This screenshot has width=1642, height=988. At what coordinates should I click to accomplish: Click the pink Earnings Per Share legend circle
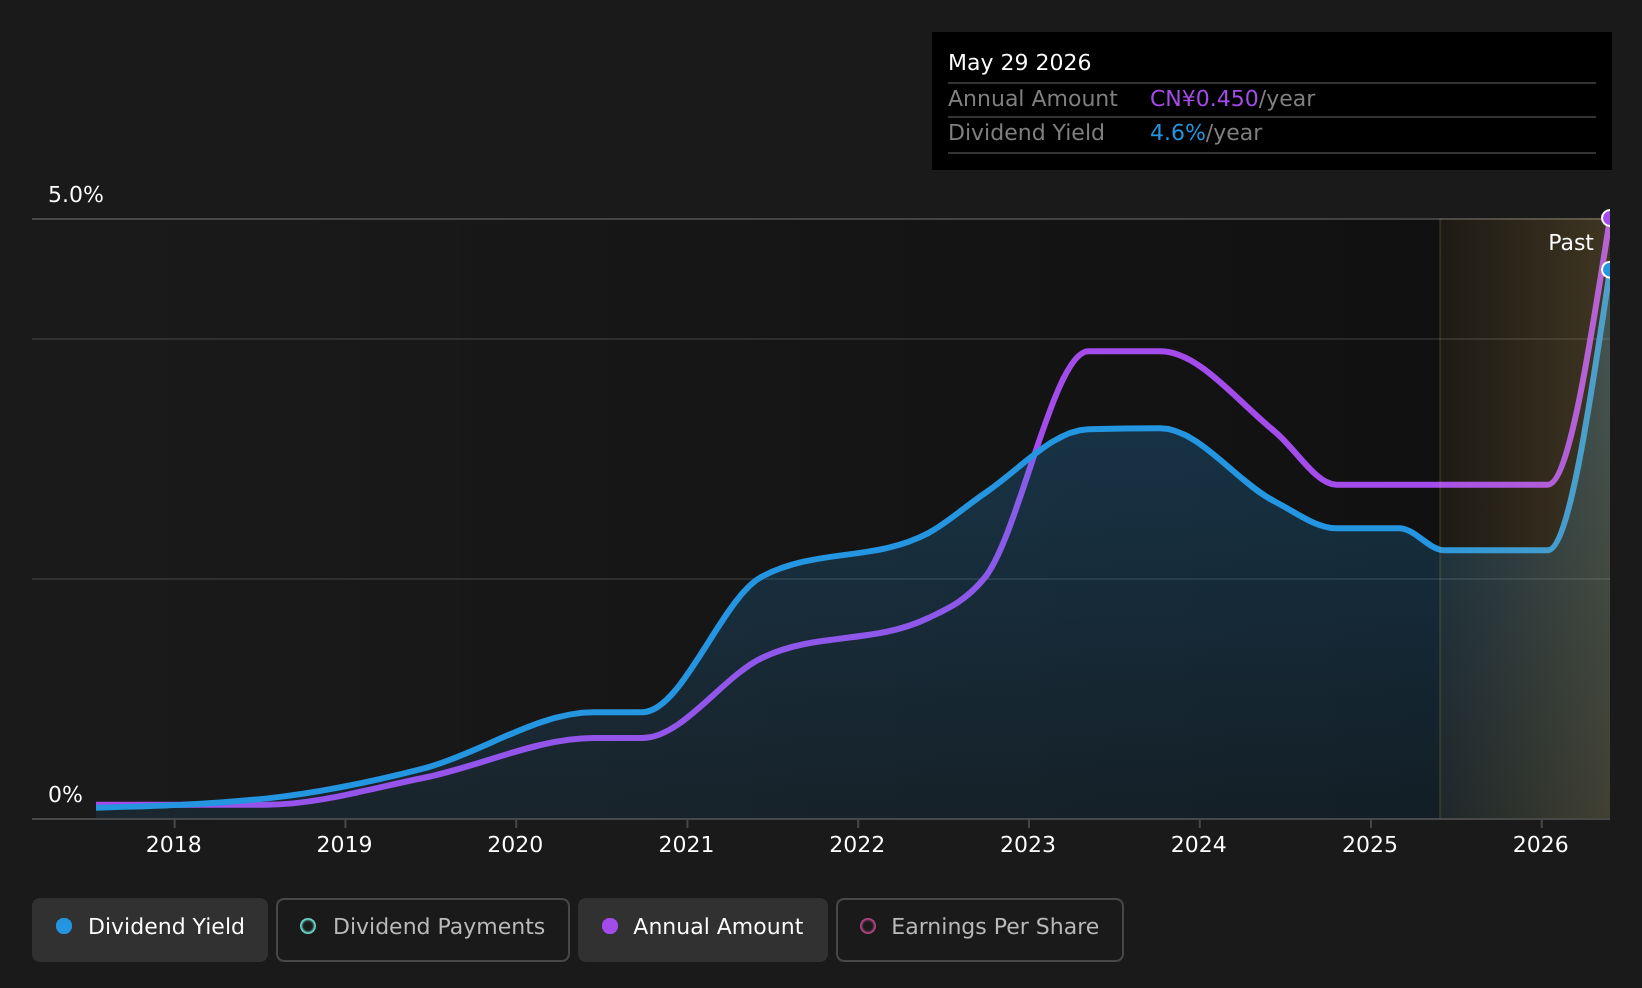click(868, 926)
